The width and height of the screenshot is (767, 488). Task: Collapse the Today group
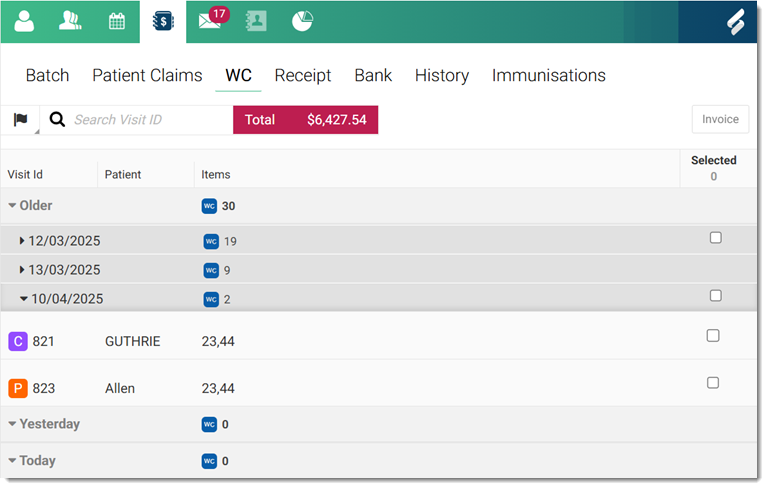[x=12, y=460]
